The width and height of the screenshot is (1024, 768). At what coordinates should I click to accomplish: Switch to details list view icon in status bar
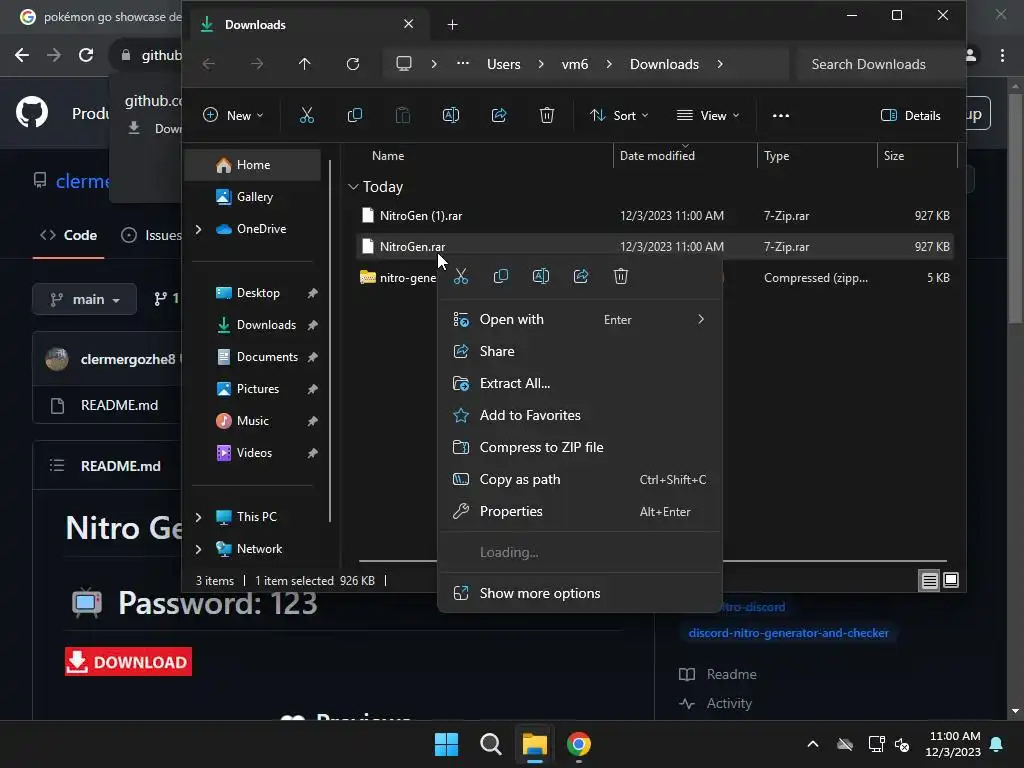click(929, 580)
